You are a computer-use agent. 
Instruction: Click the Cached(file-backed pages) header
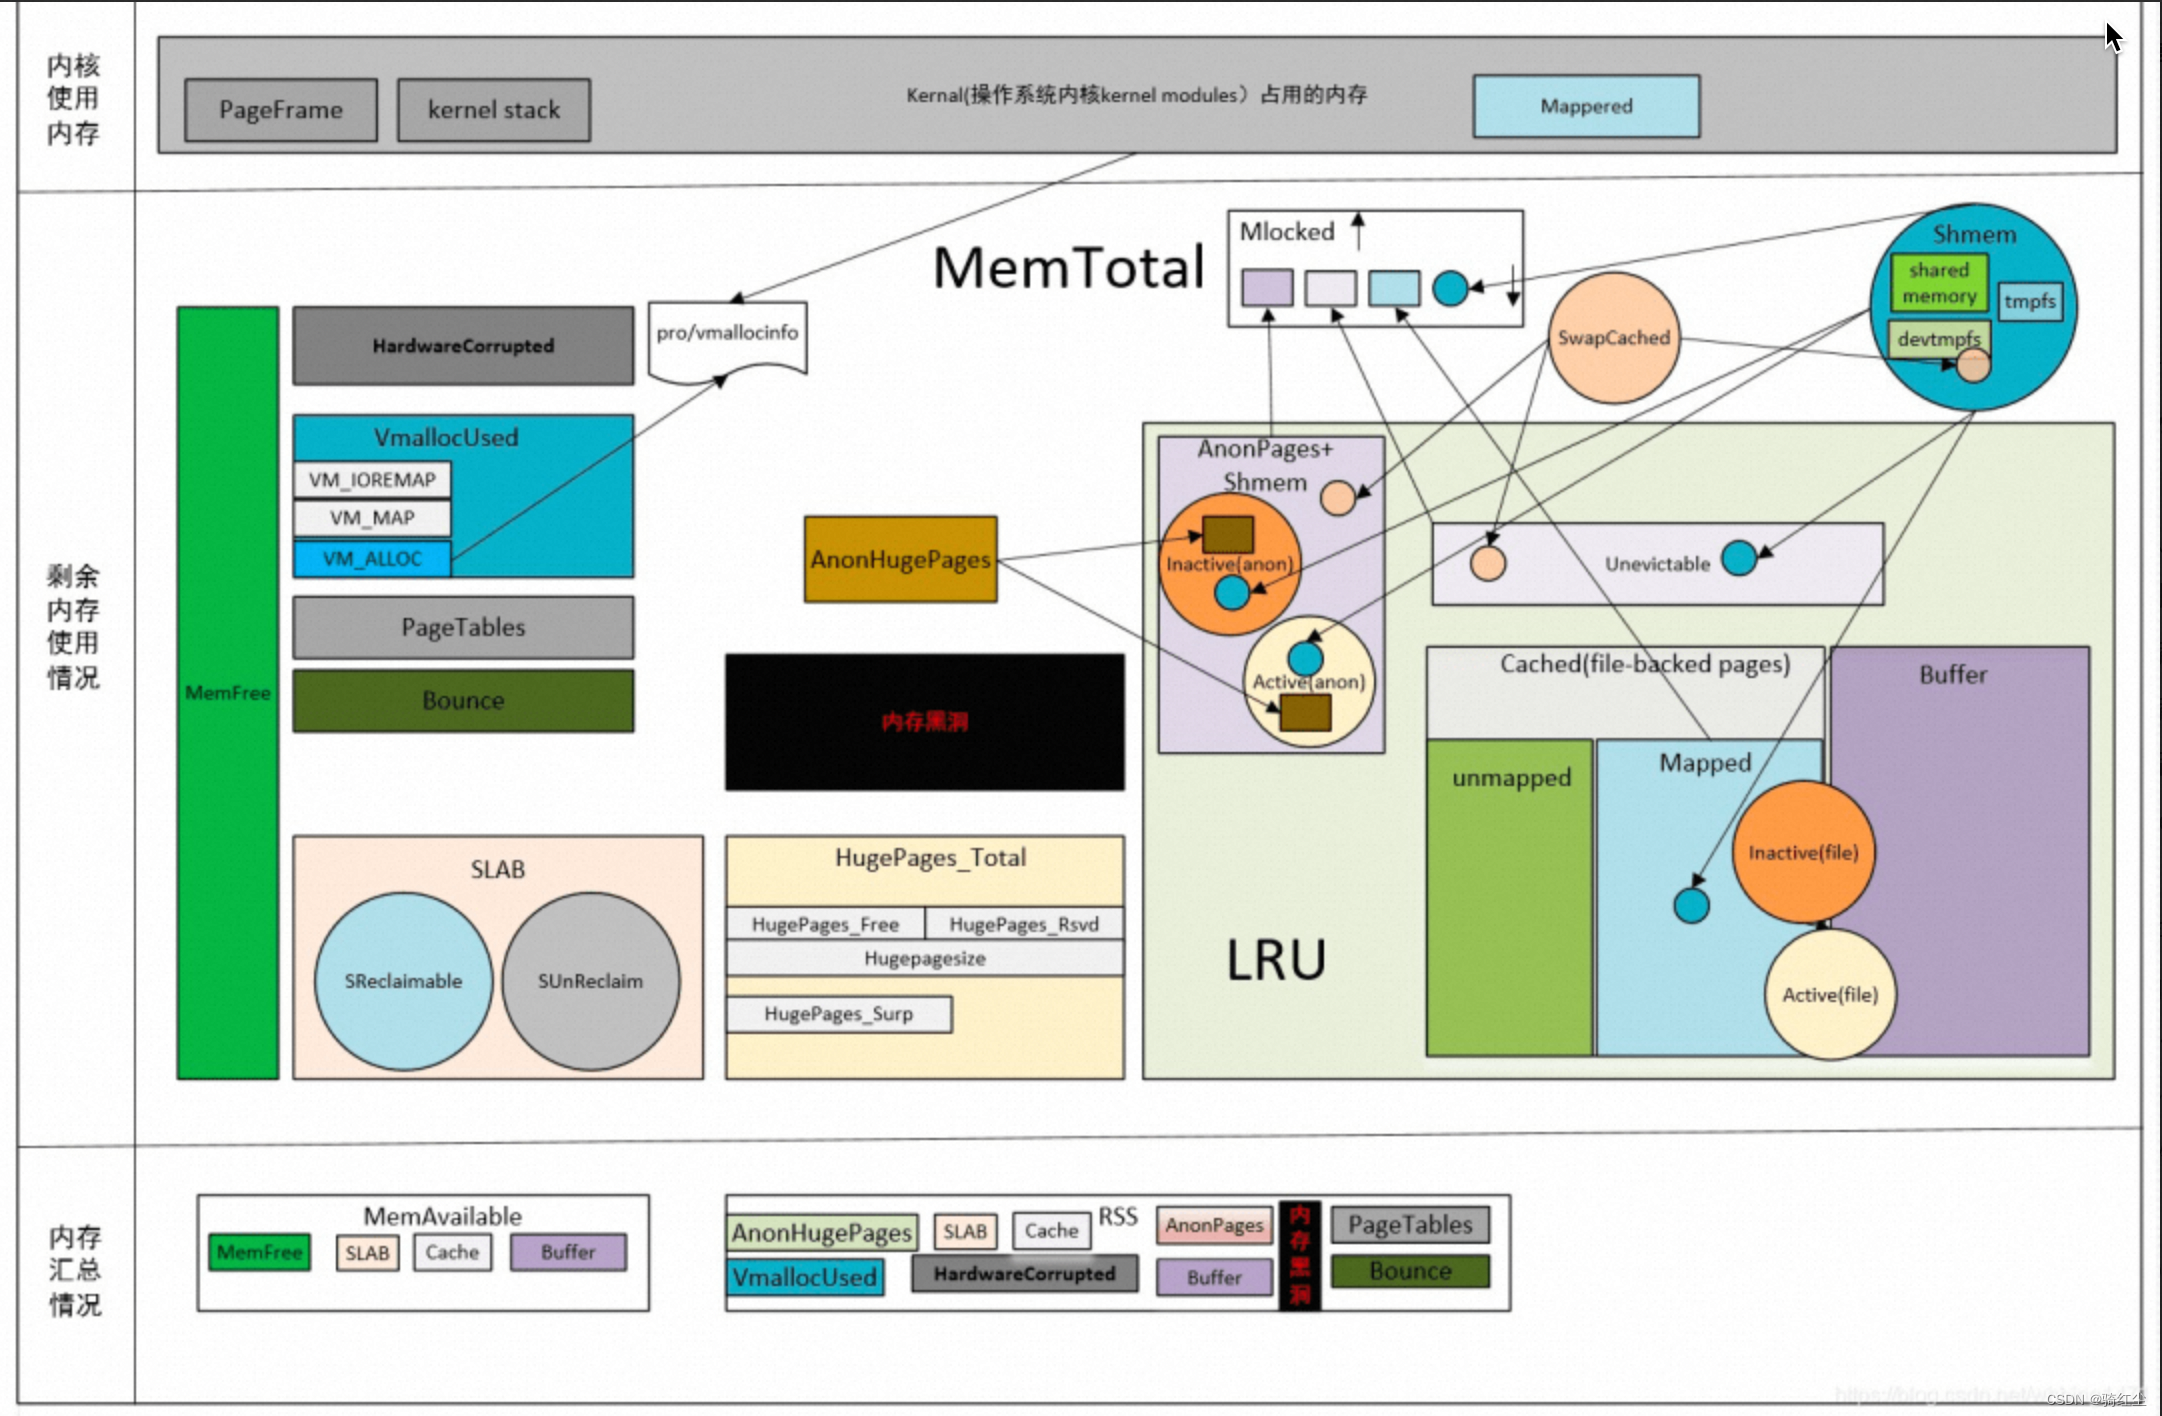(1645, 664)
